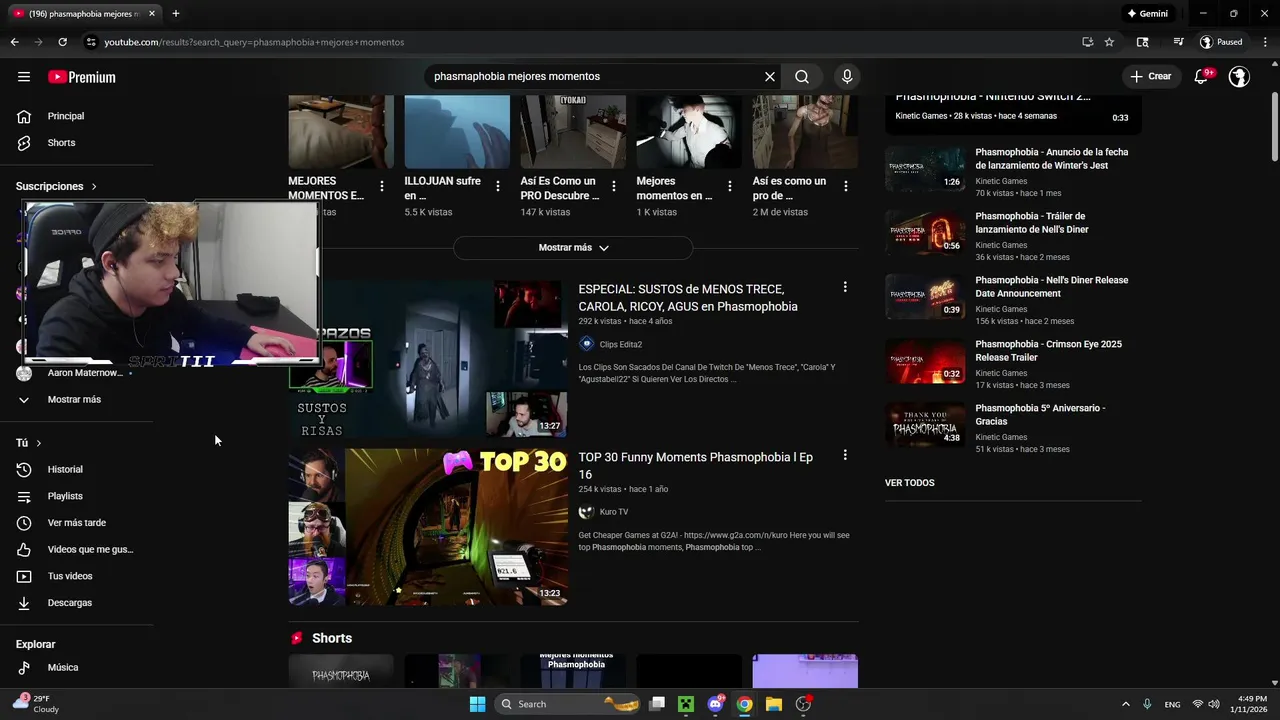
Task: Clear the search query with the X
Action: coord(770,77)
